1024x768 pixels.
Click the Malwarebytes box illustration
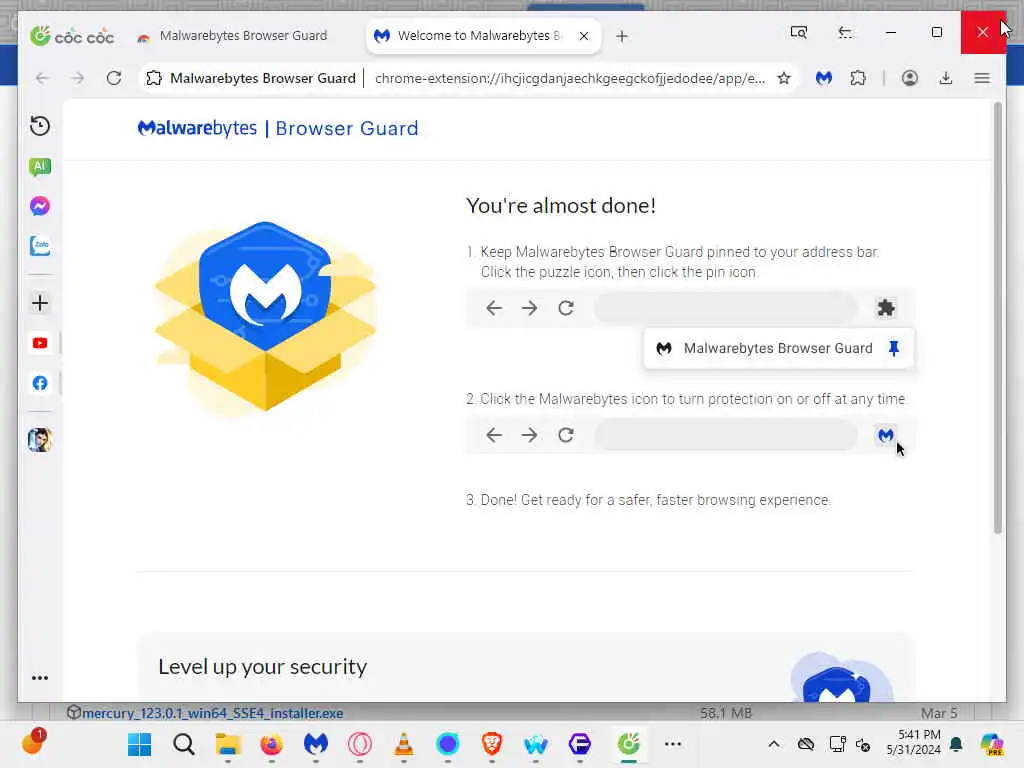pos(265,317)
